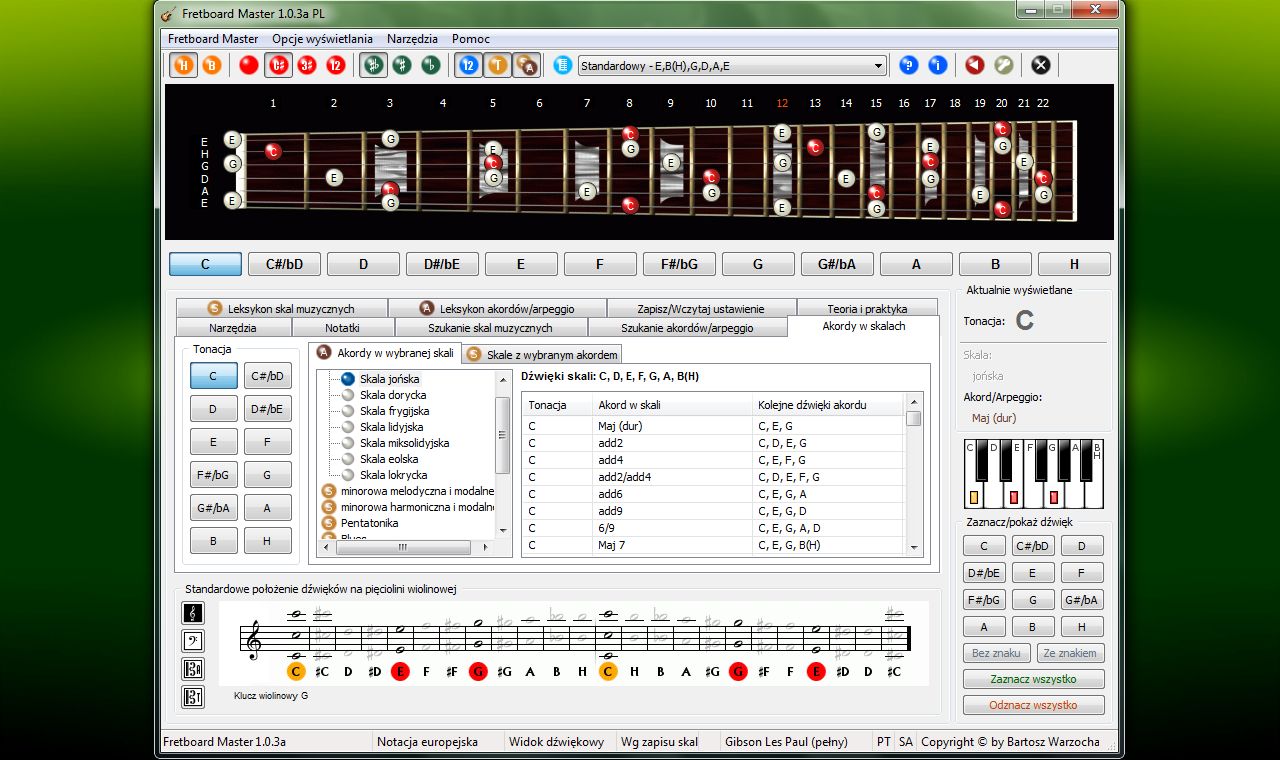Open help via blue question mark icon
Viewport: 1280px width, 760px height.
pyautogui.click(x=909, y=65)
